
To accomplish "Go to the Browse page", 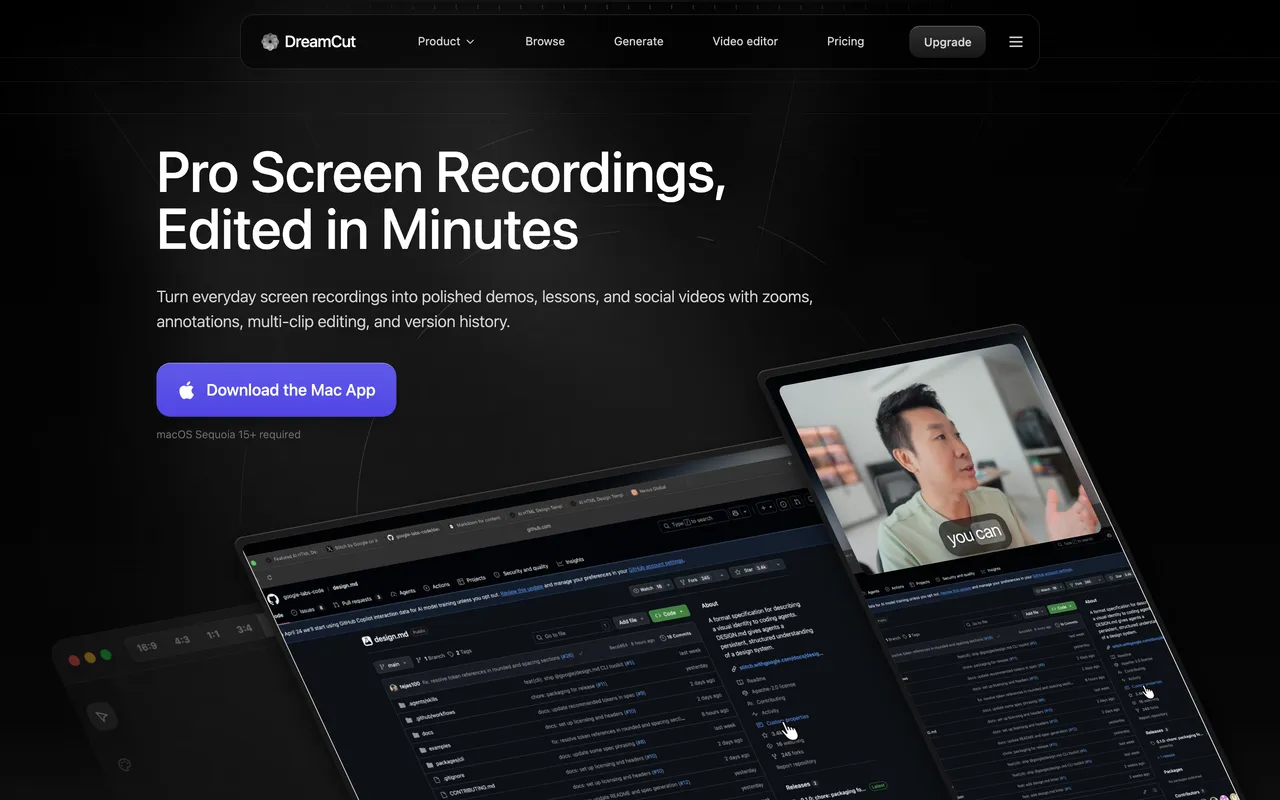I will tap(545, 42).
